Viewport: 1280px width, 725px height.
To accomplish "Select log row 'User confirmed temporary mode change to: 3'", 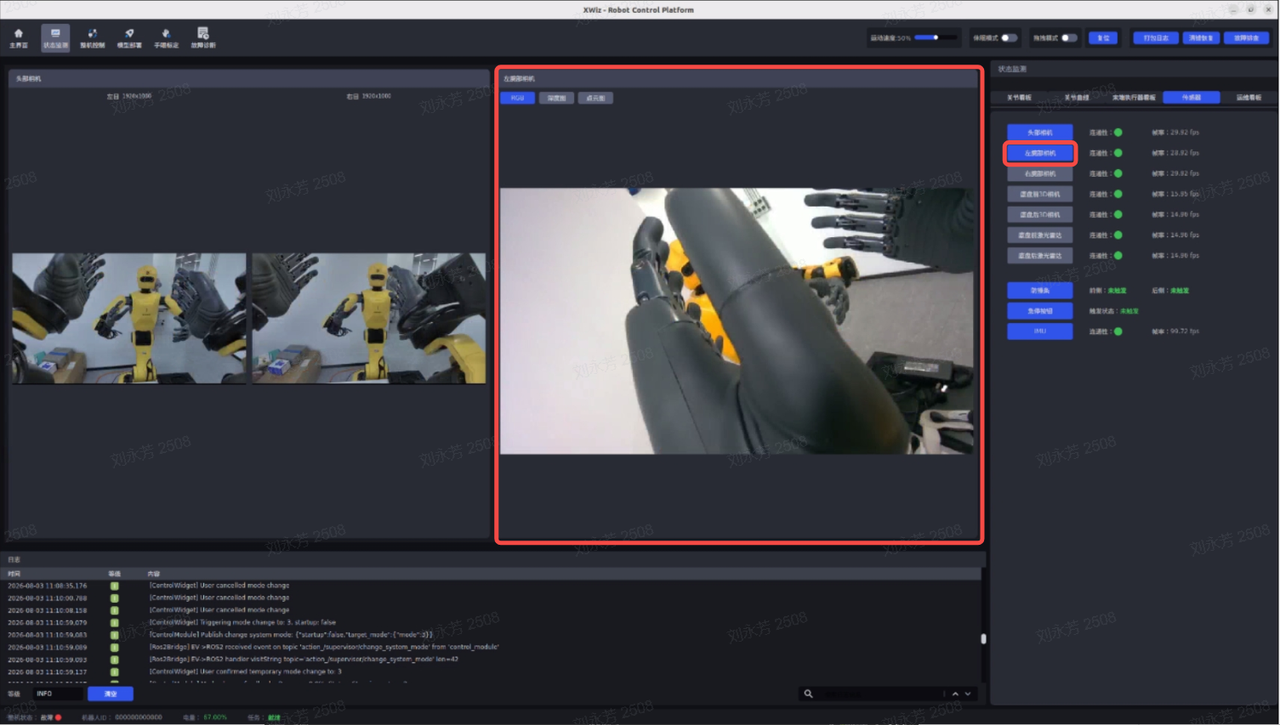I will [493, 672].
